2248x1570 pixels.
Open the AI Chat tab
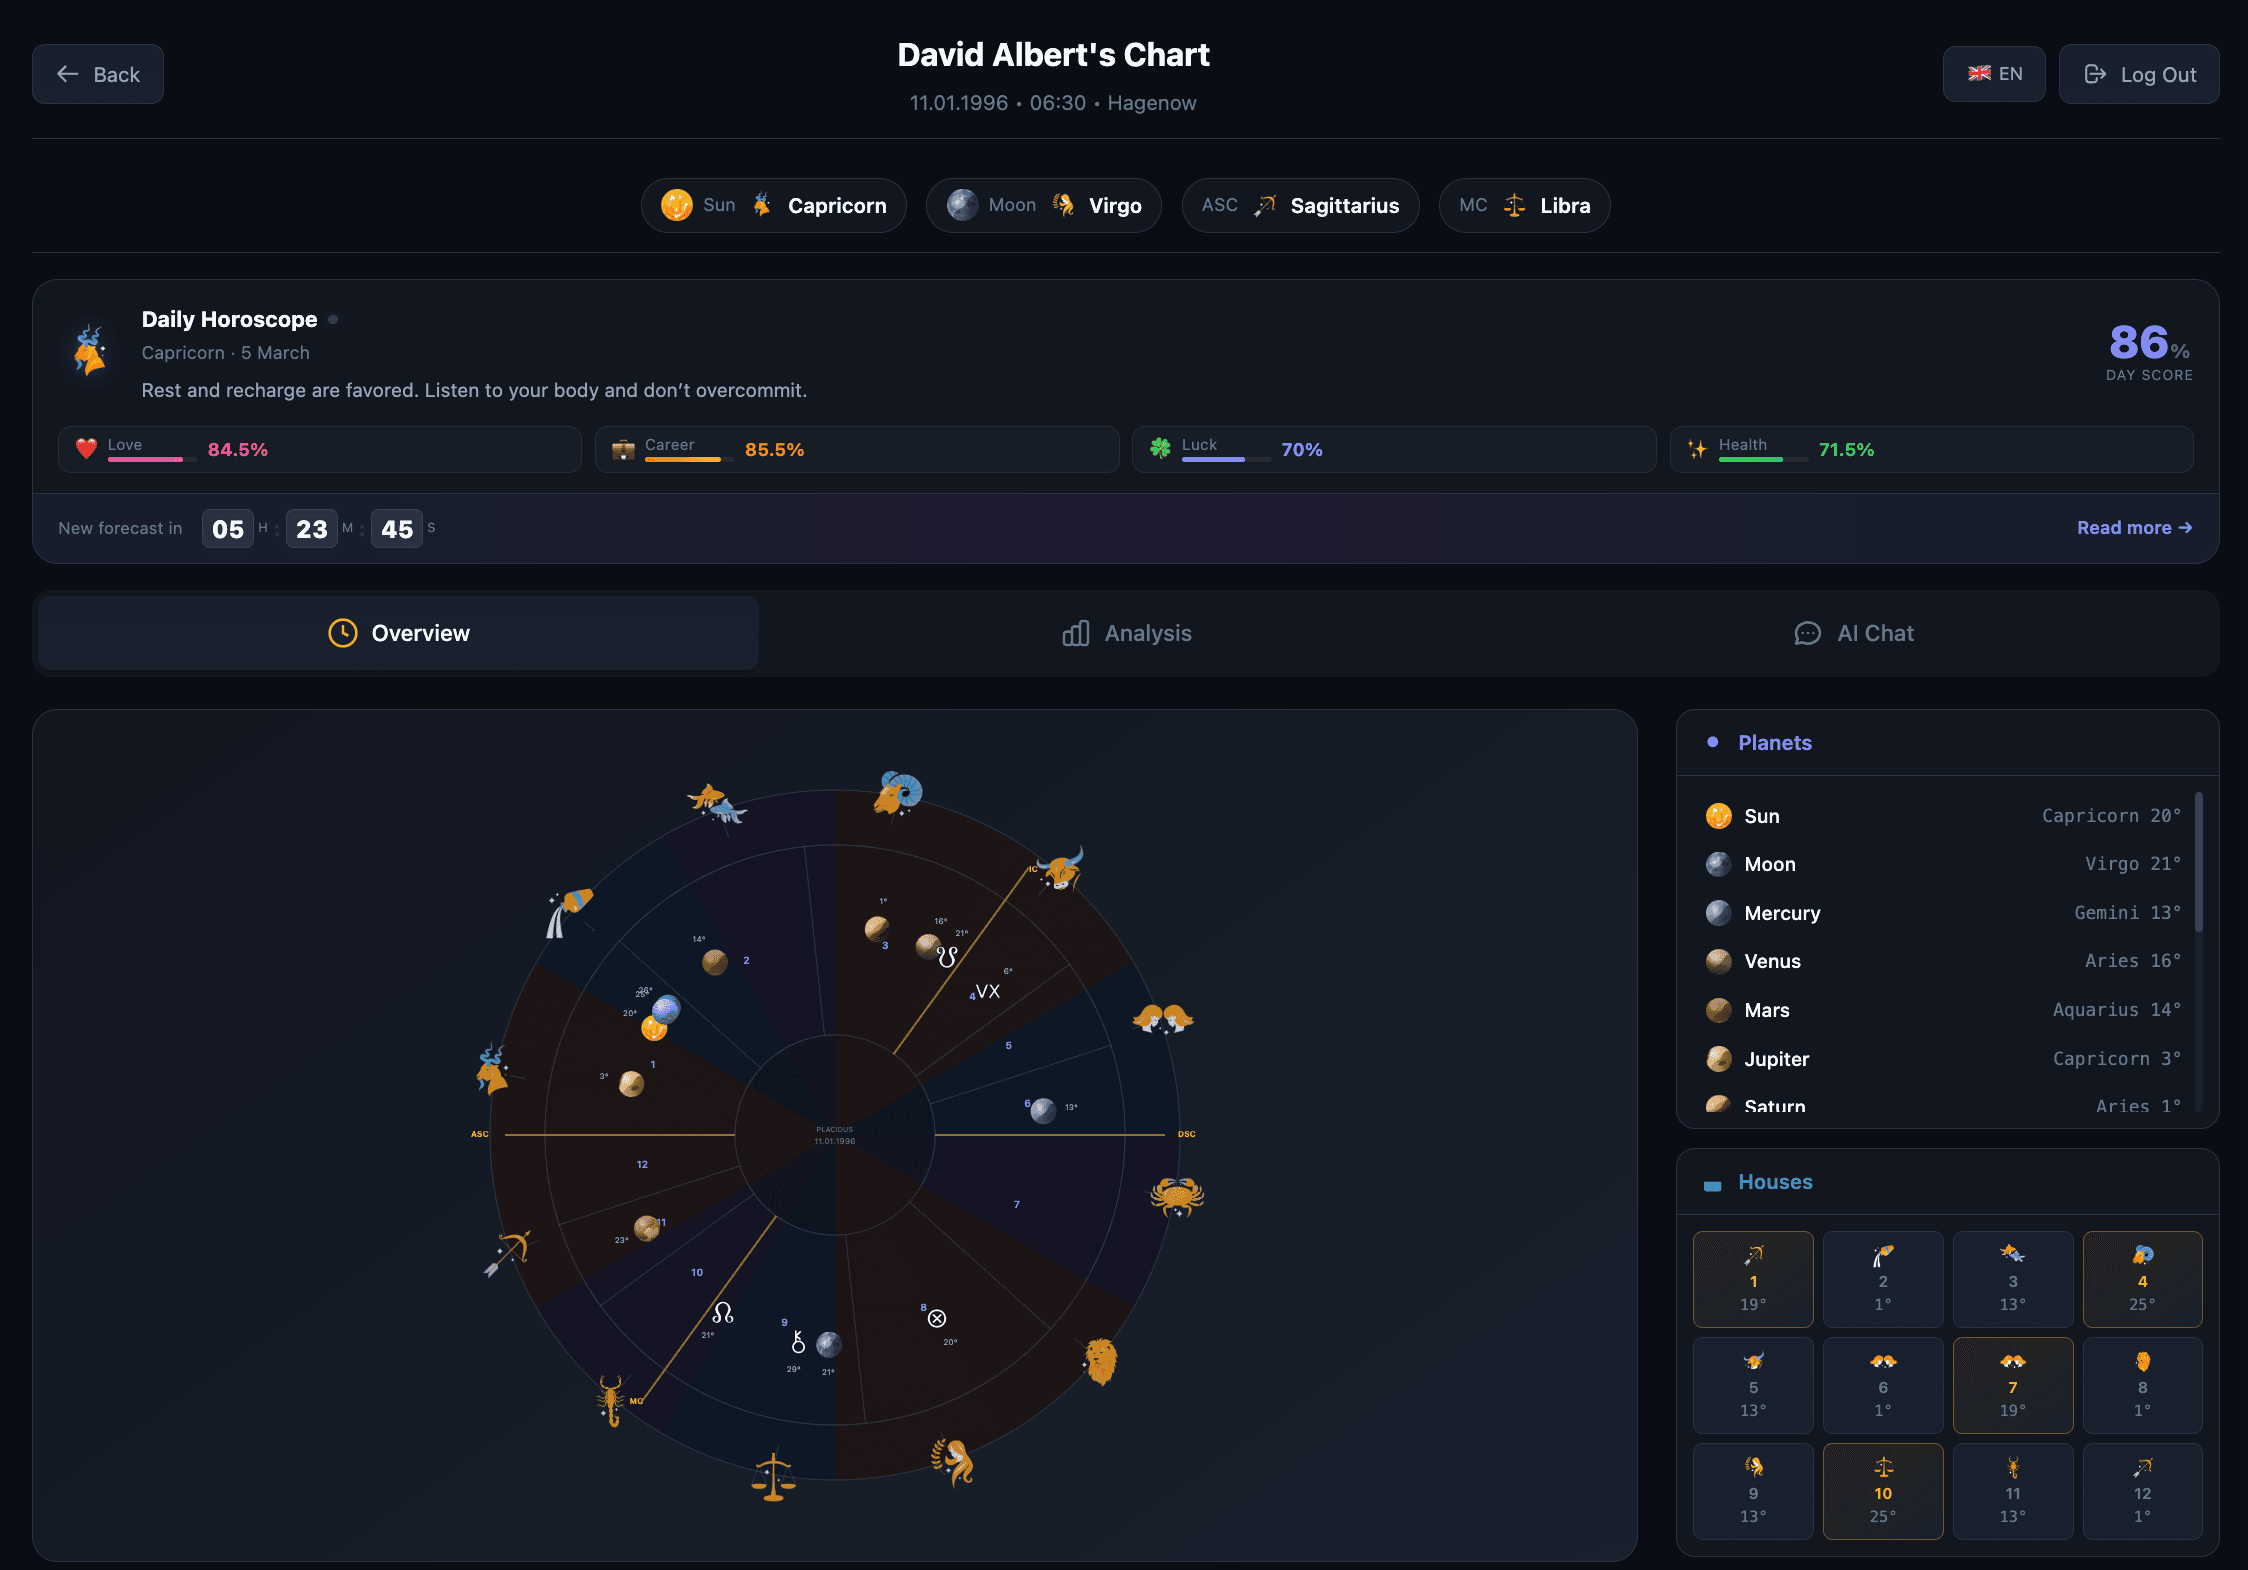tap(1853, 632)
